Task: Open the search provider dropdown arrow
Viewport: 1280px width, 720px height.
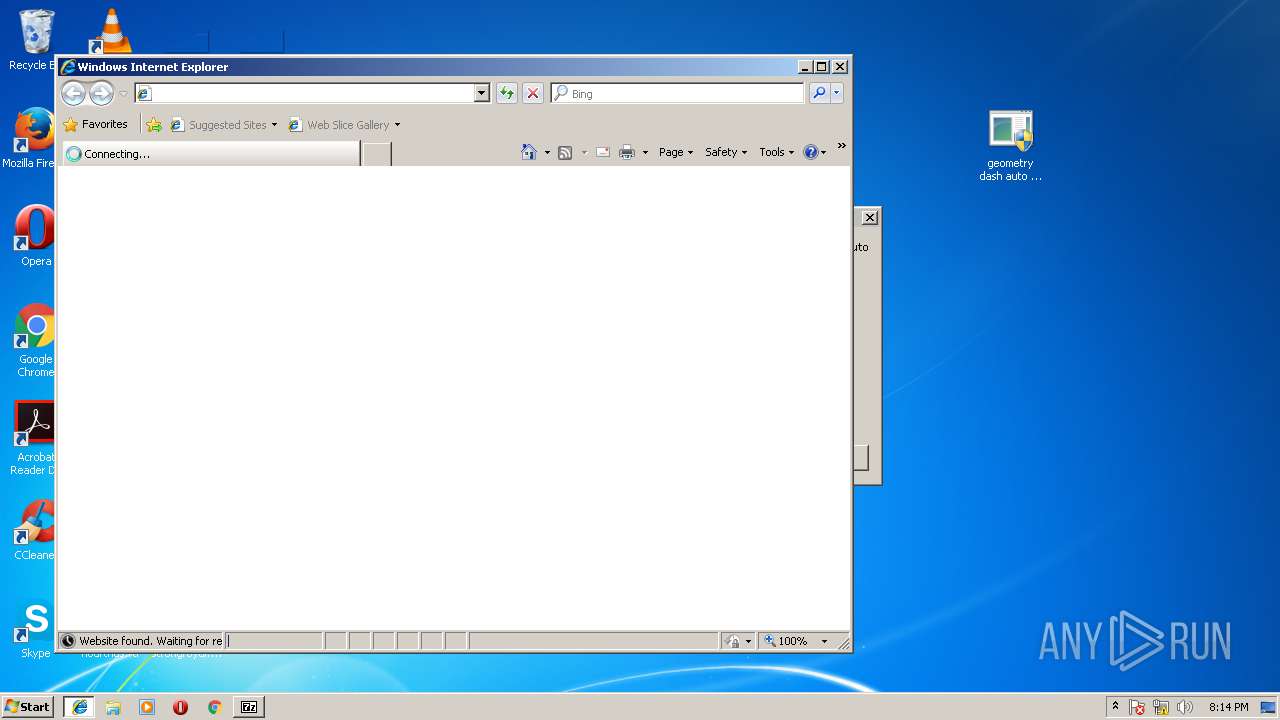Action: (x=837, y=93)
